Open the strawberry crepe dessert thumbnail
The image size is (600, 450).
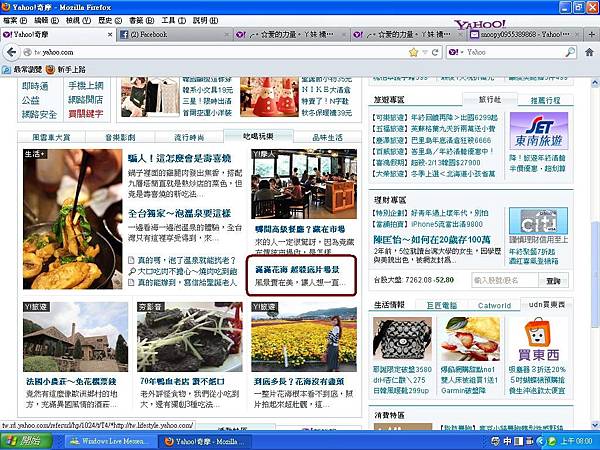pyautogui.click(x=470, y=339)
